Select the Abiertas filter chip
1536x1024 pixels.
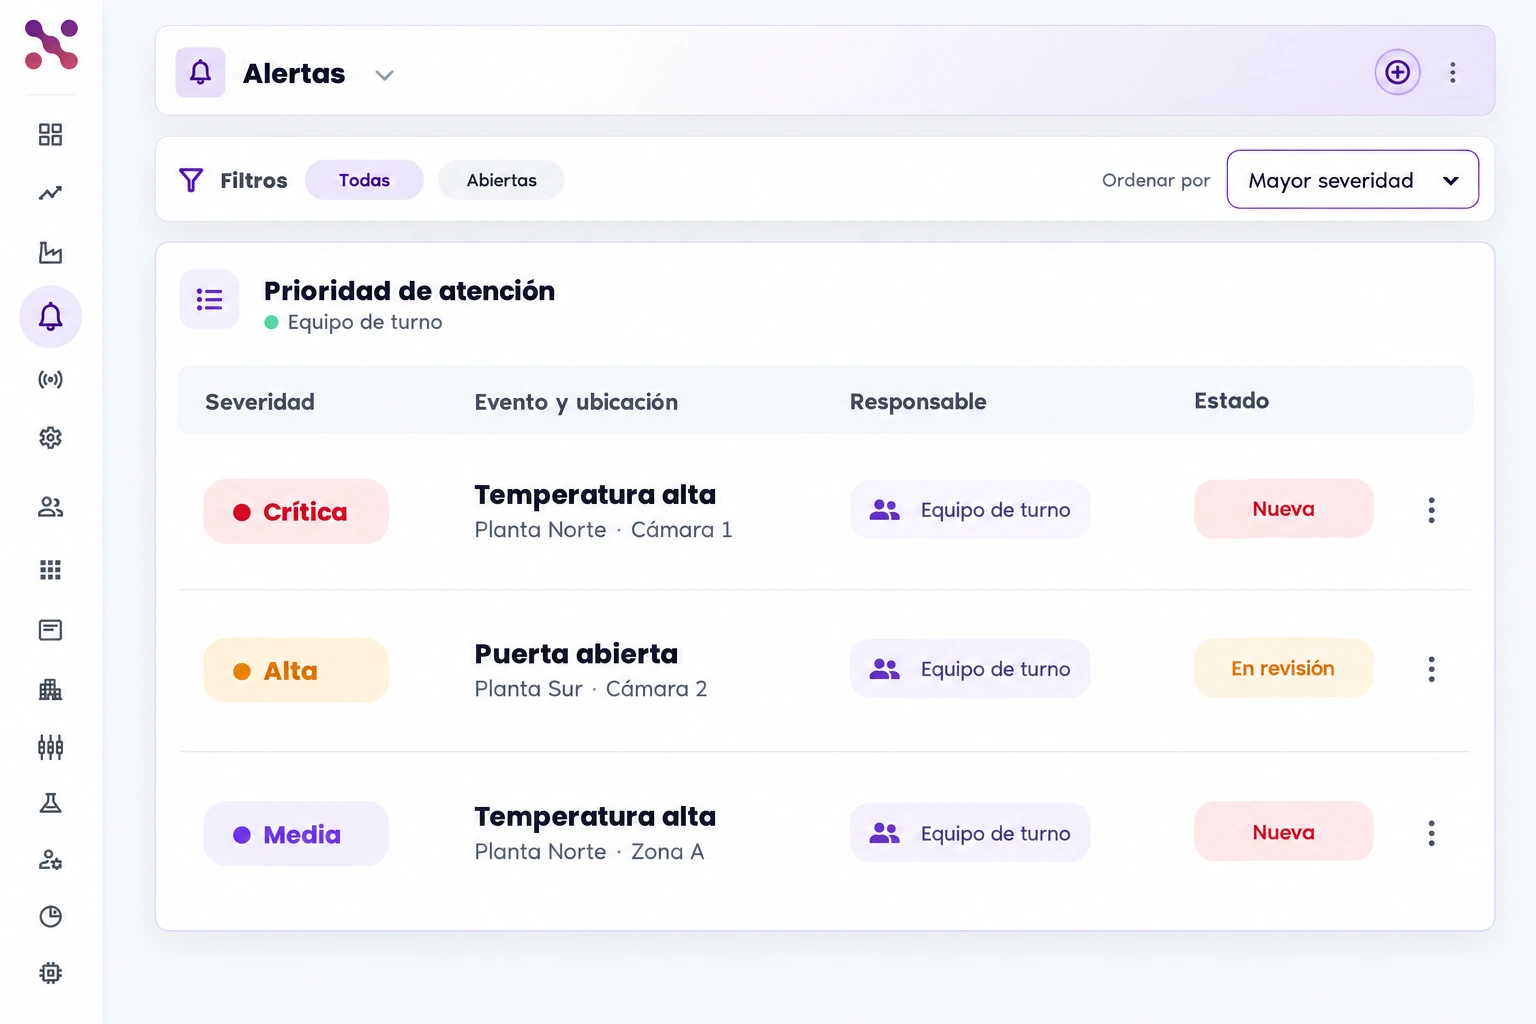(x=501, y=180)
